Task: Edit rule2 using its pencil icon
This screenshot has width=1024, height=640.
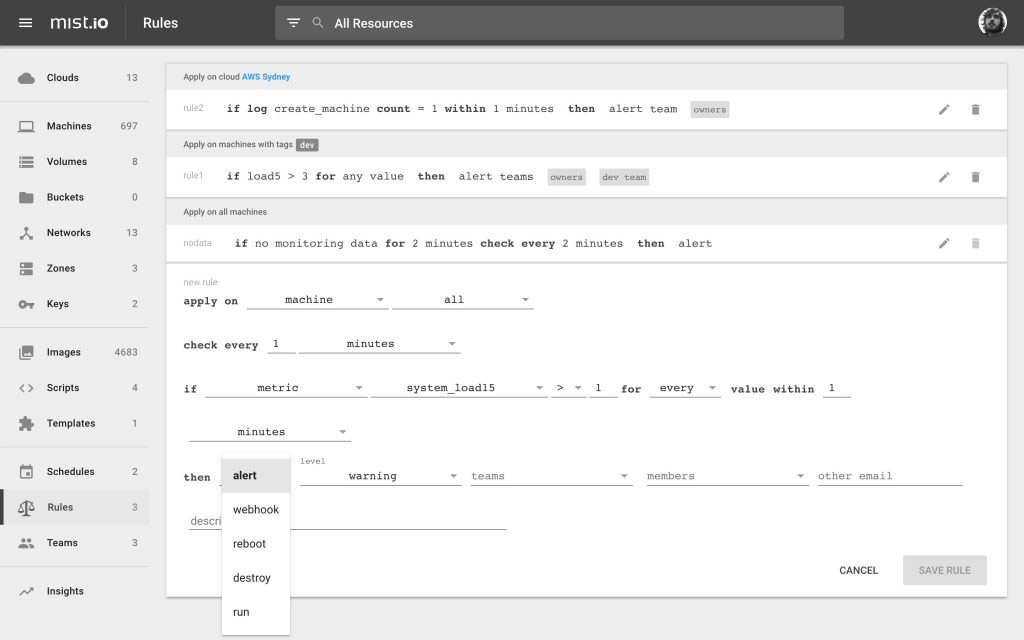Action: click(944, 109)
